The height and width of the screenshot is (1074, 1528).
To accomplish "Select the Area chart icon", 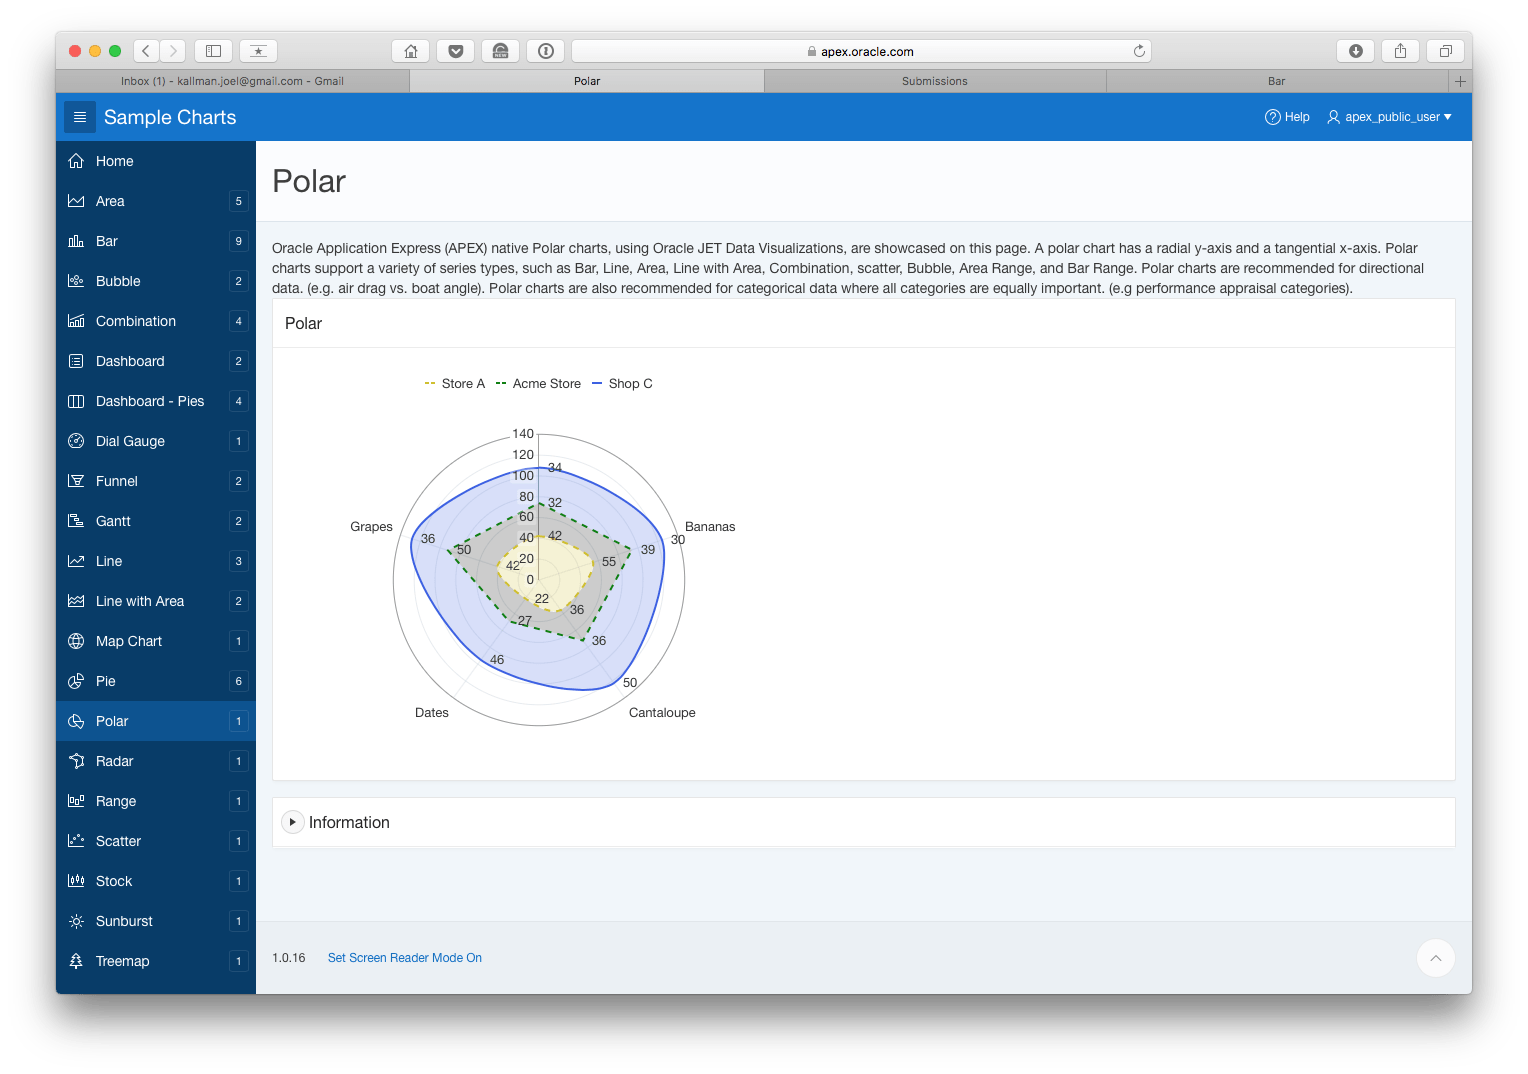I will tap(76, 201).
